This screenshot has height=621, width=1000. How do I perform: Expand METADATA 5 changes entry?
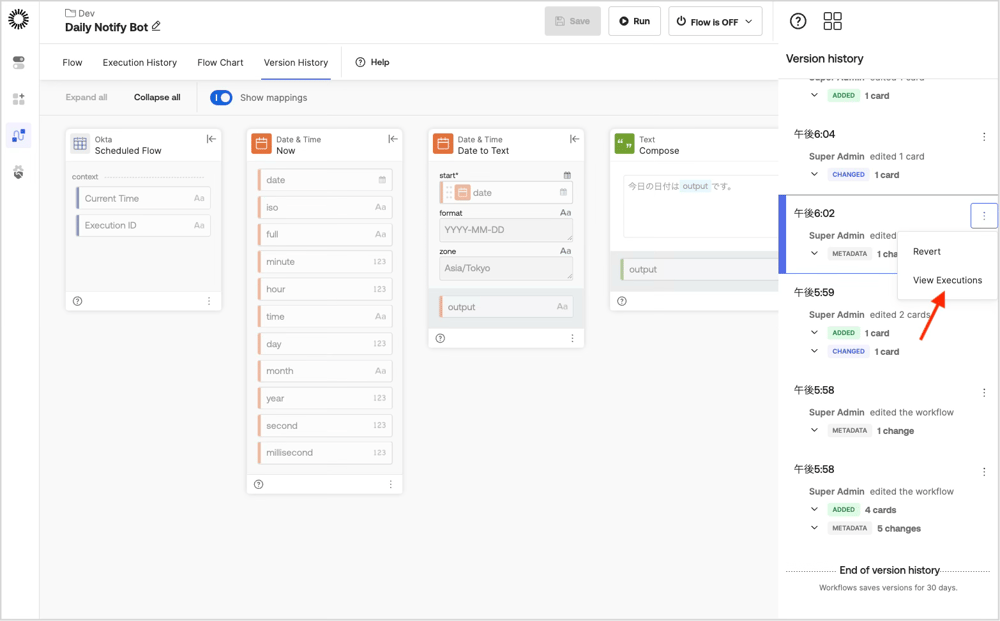814,527
